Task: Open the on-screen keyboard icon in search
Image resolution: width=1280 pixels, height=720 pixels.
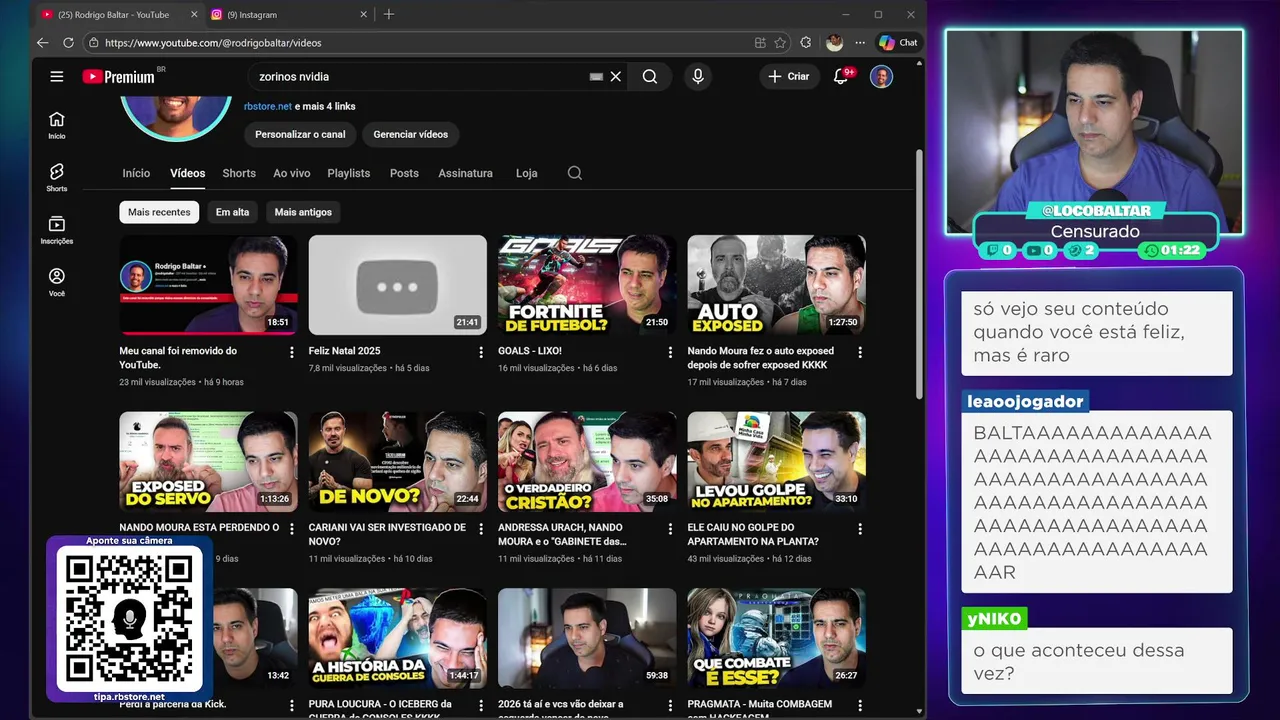Action: pyautogui.click(x=596, y=76)
